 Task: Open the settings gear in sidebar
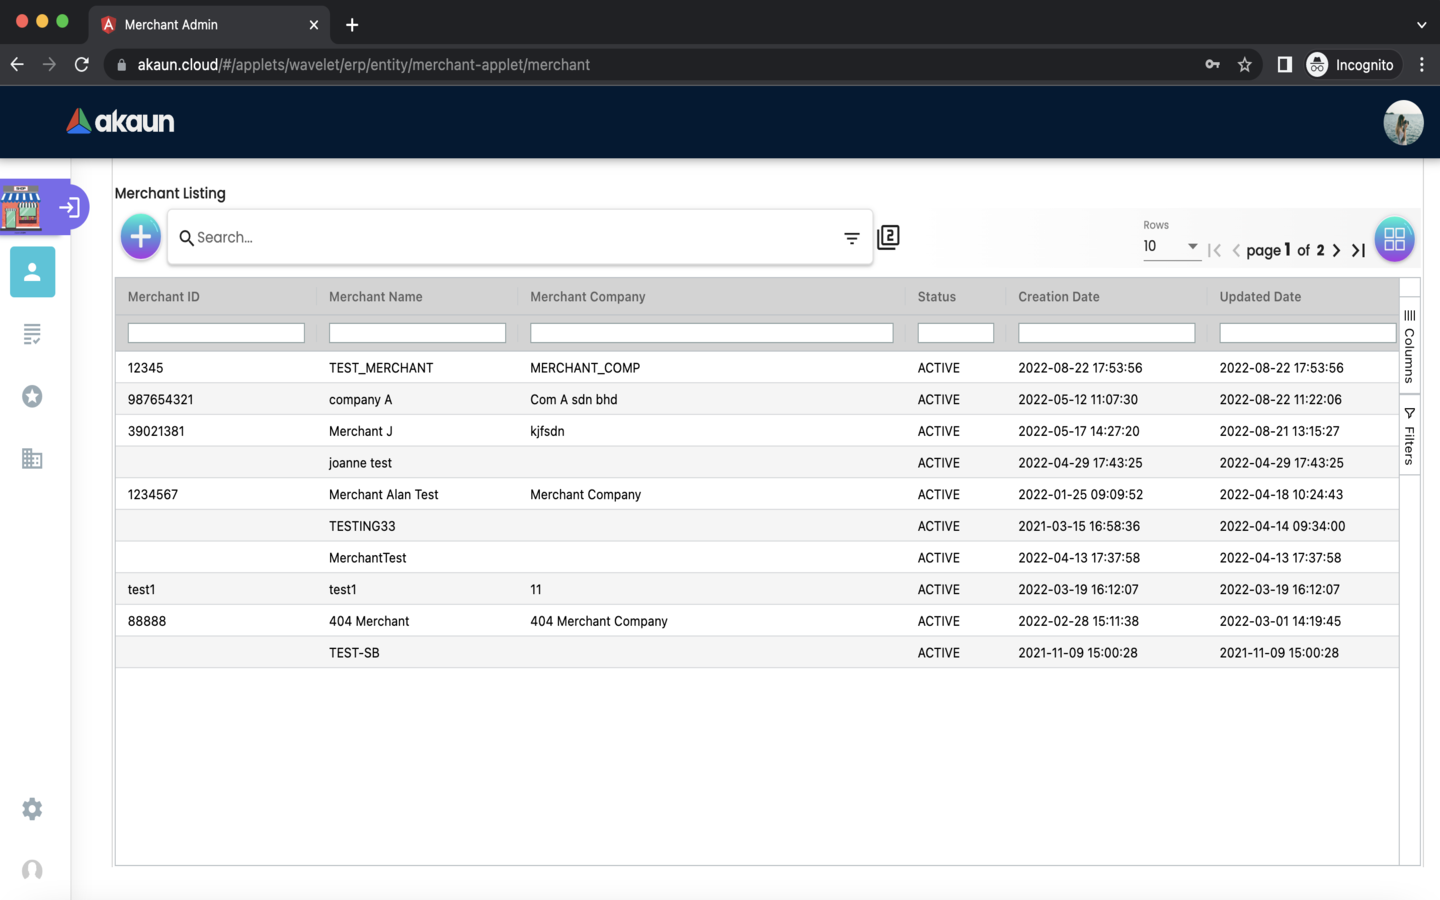(32, 809)
